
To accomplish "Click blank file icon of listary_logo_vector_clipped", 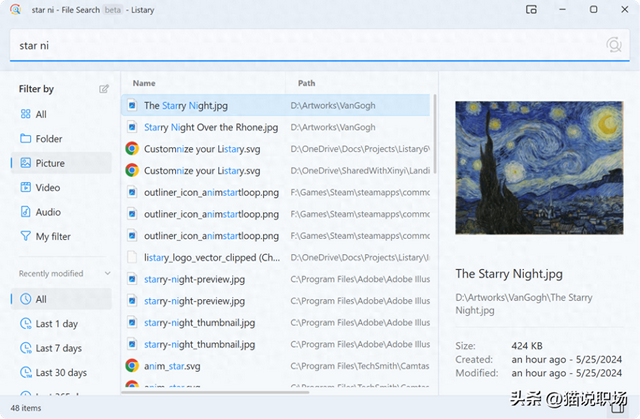I will click(x=132, y=257).
